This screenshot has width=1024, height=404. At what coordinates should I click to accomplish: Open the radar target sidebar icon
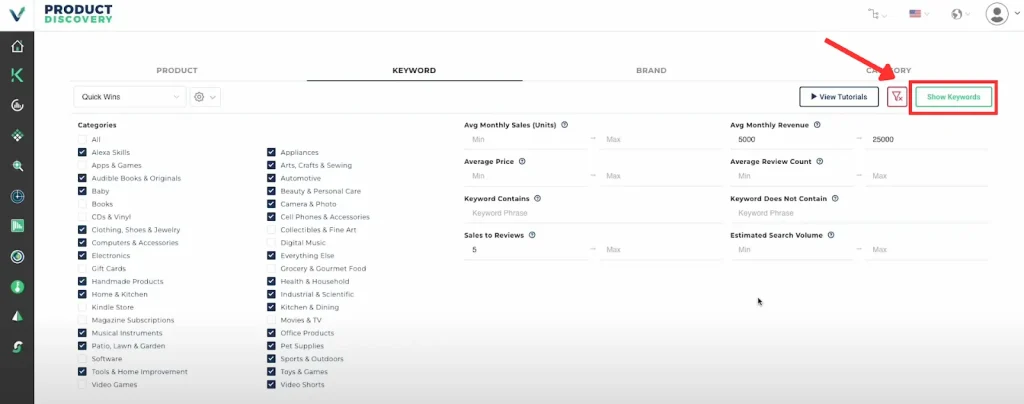(18, 196)
